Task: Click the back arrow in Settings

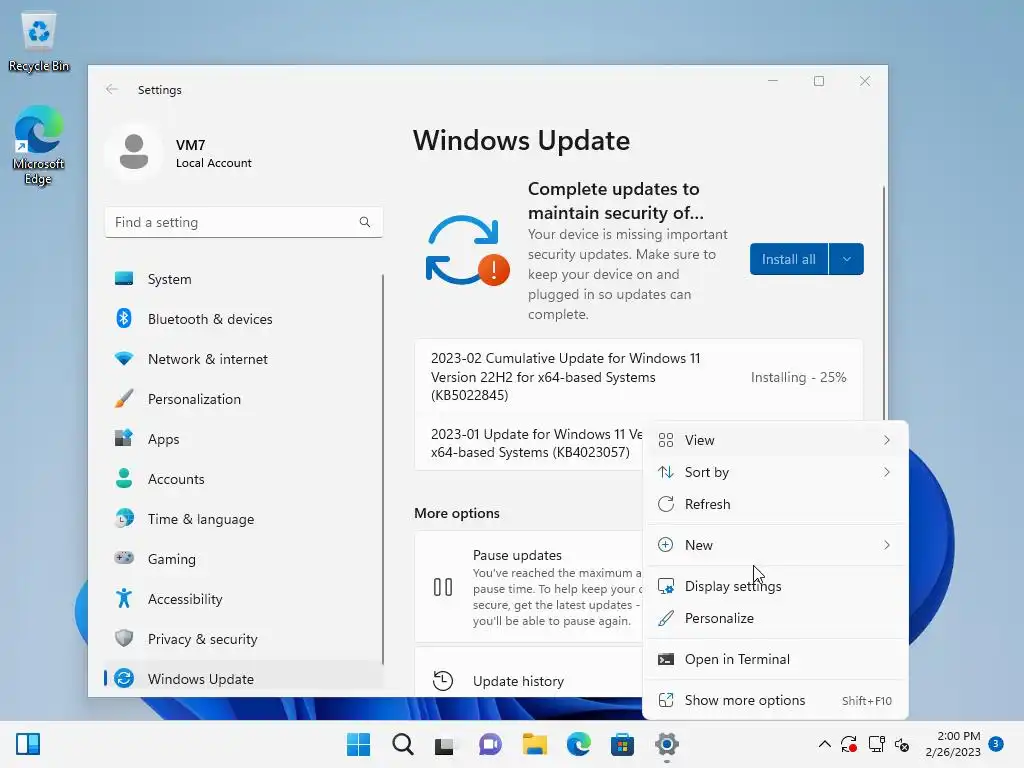Action: 112,89
